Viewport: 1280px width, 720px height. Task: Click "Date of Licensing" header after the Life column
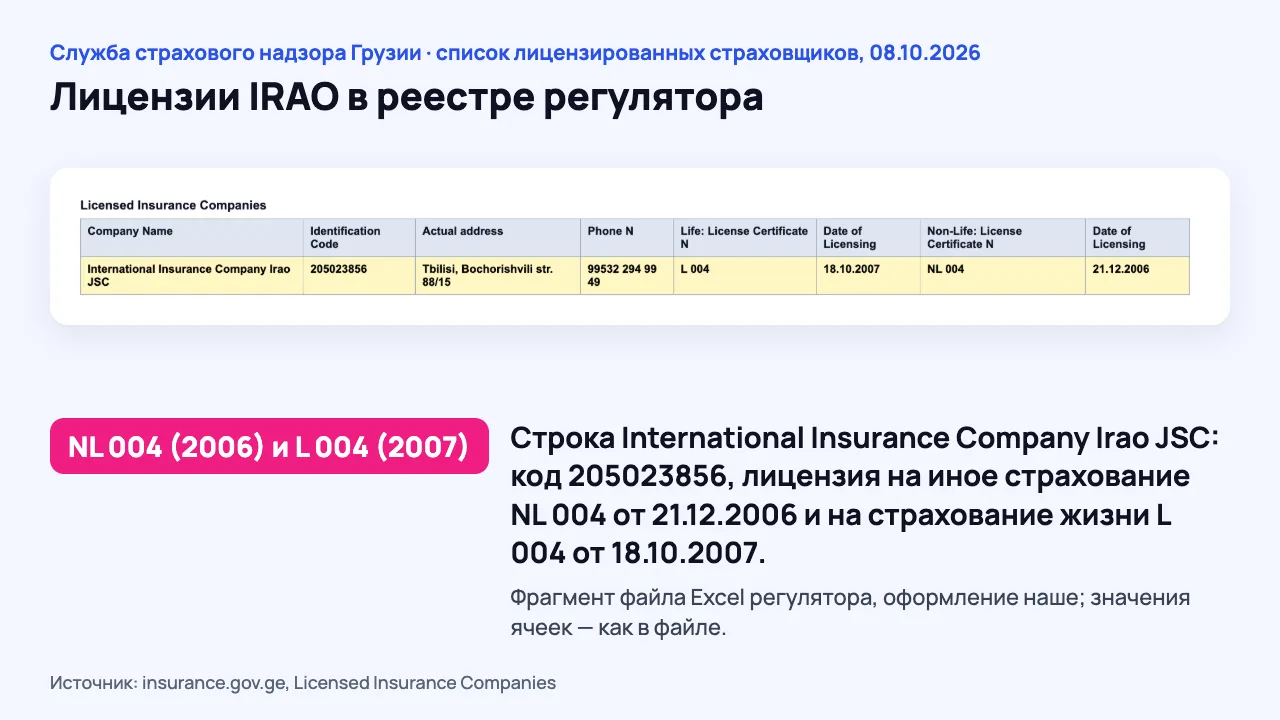tap(868, 238)
